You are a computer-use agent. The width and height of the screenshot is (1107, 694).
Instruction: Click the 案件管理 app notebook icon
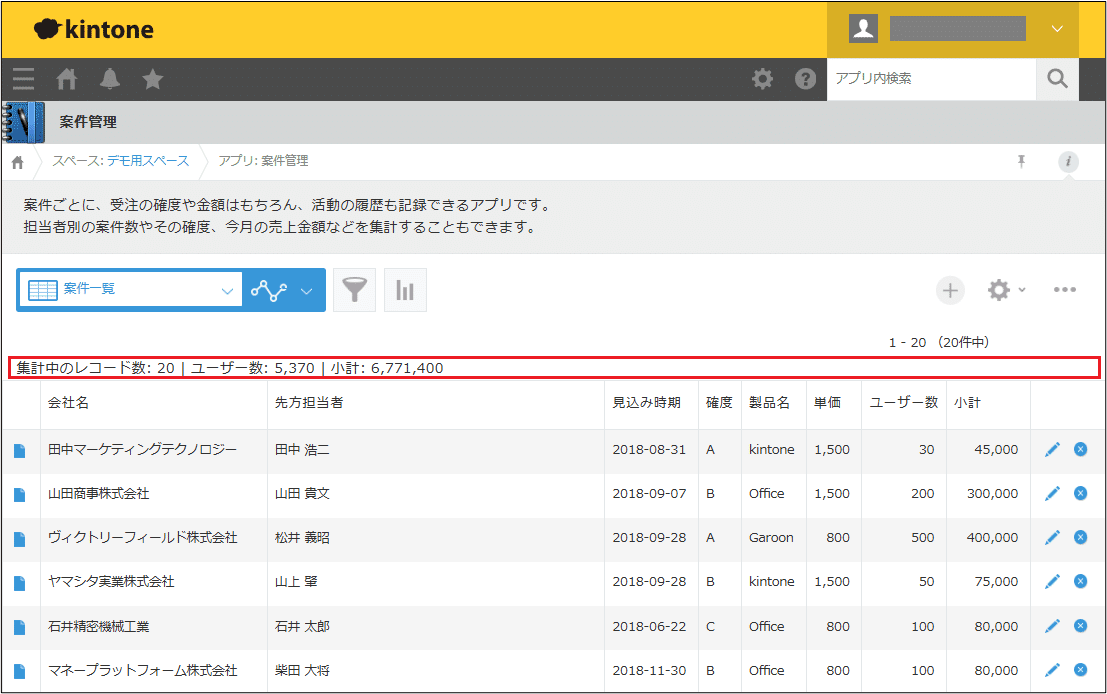point(23,122)
